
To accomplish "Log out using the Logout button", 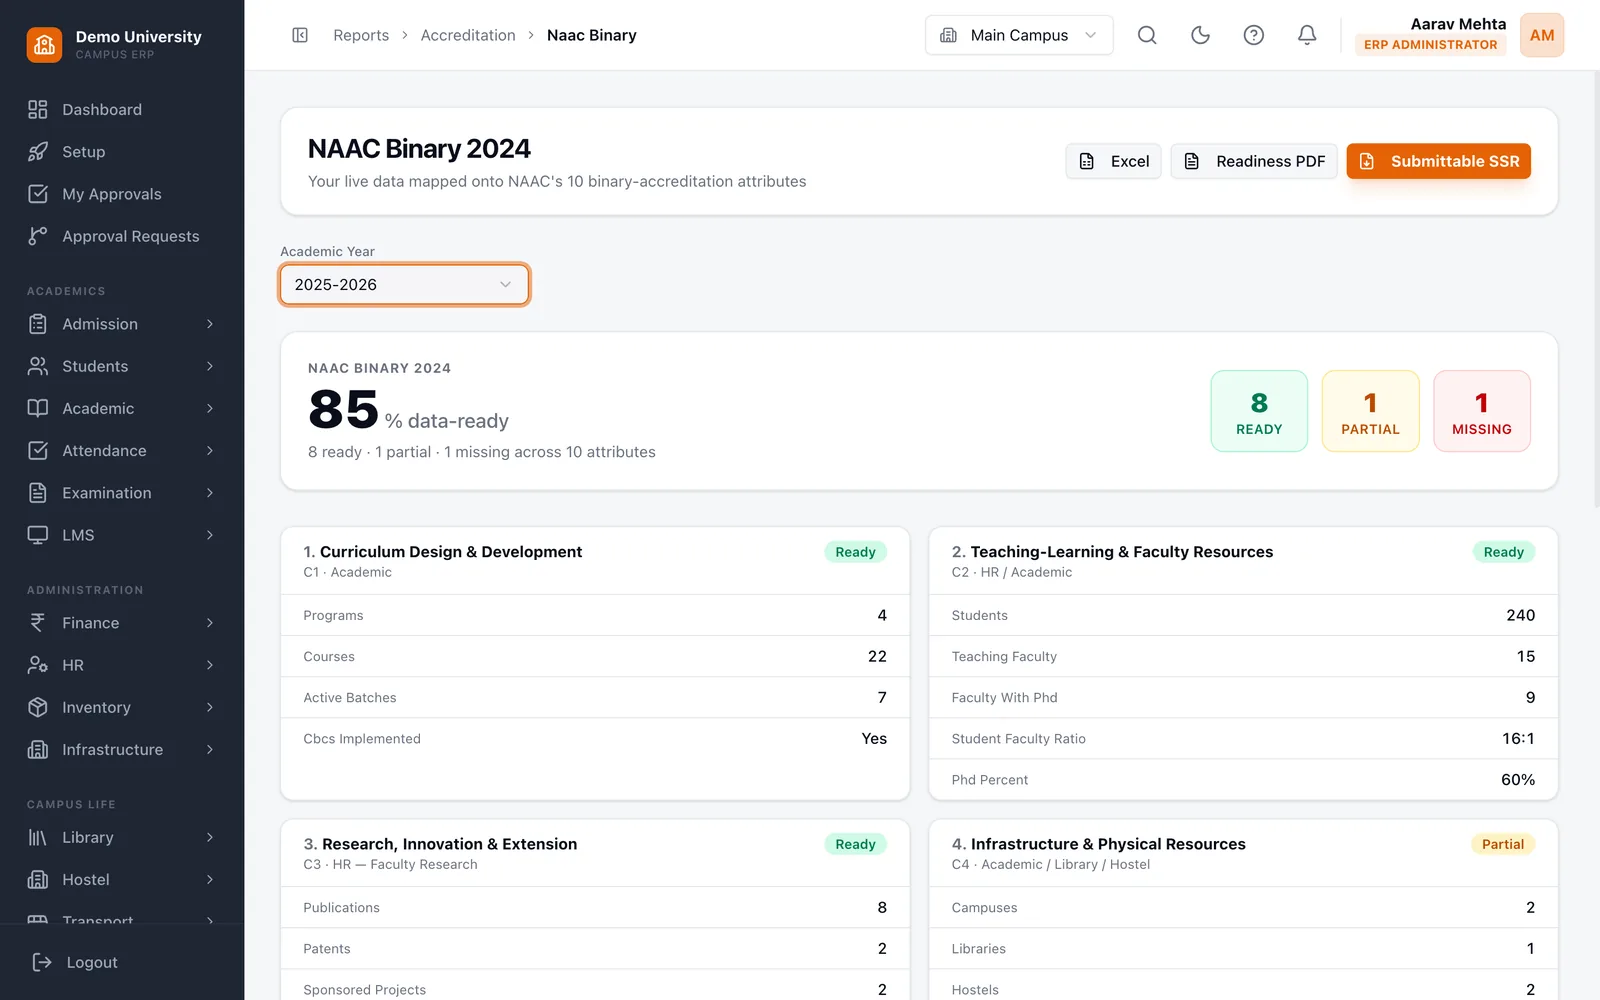I will (x=76, y=962).
